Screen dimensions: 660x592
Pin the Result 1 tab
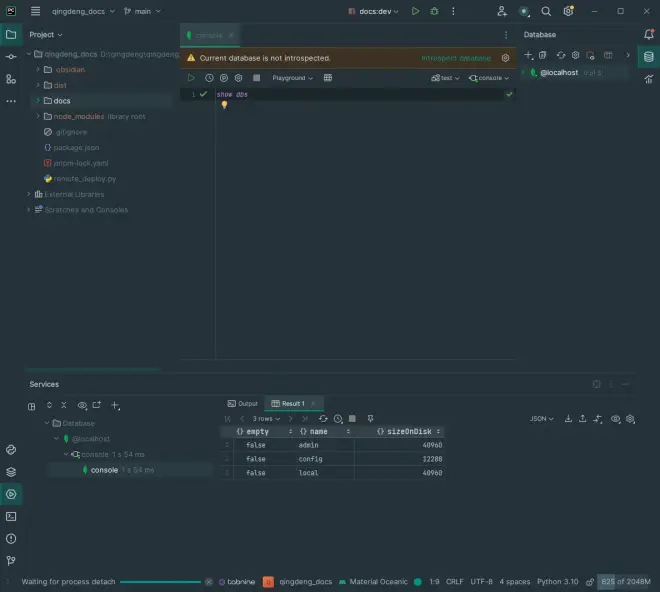point(370,419)
